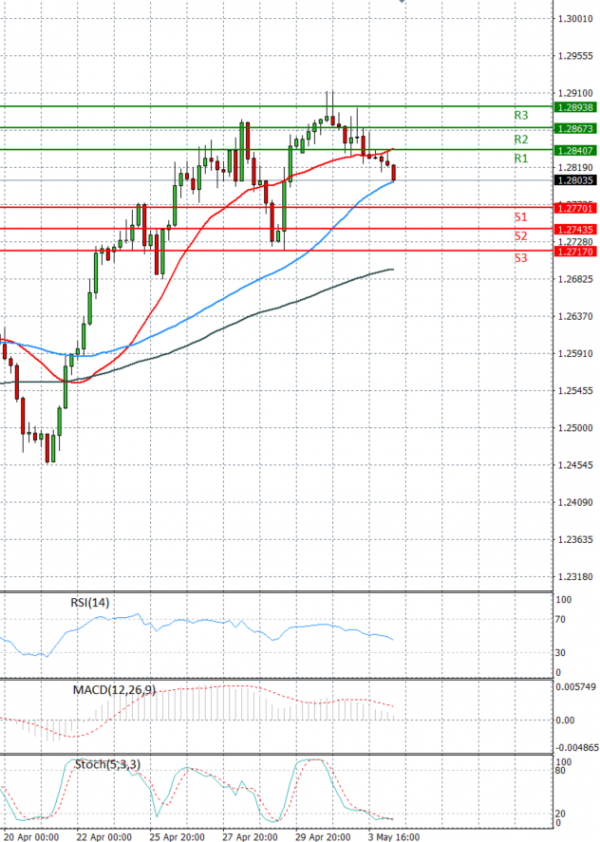Click the 1.28190 price axis value
This screenshot has width=600, height=842.
click(575, 168)
